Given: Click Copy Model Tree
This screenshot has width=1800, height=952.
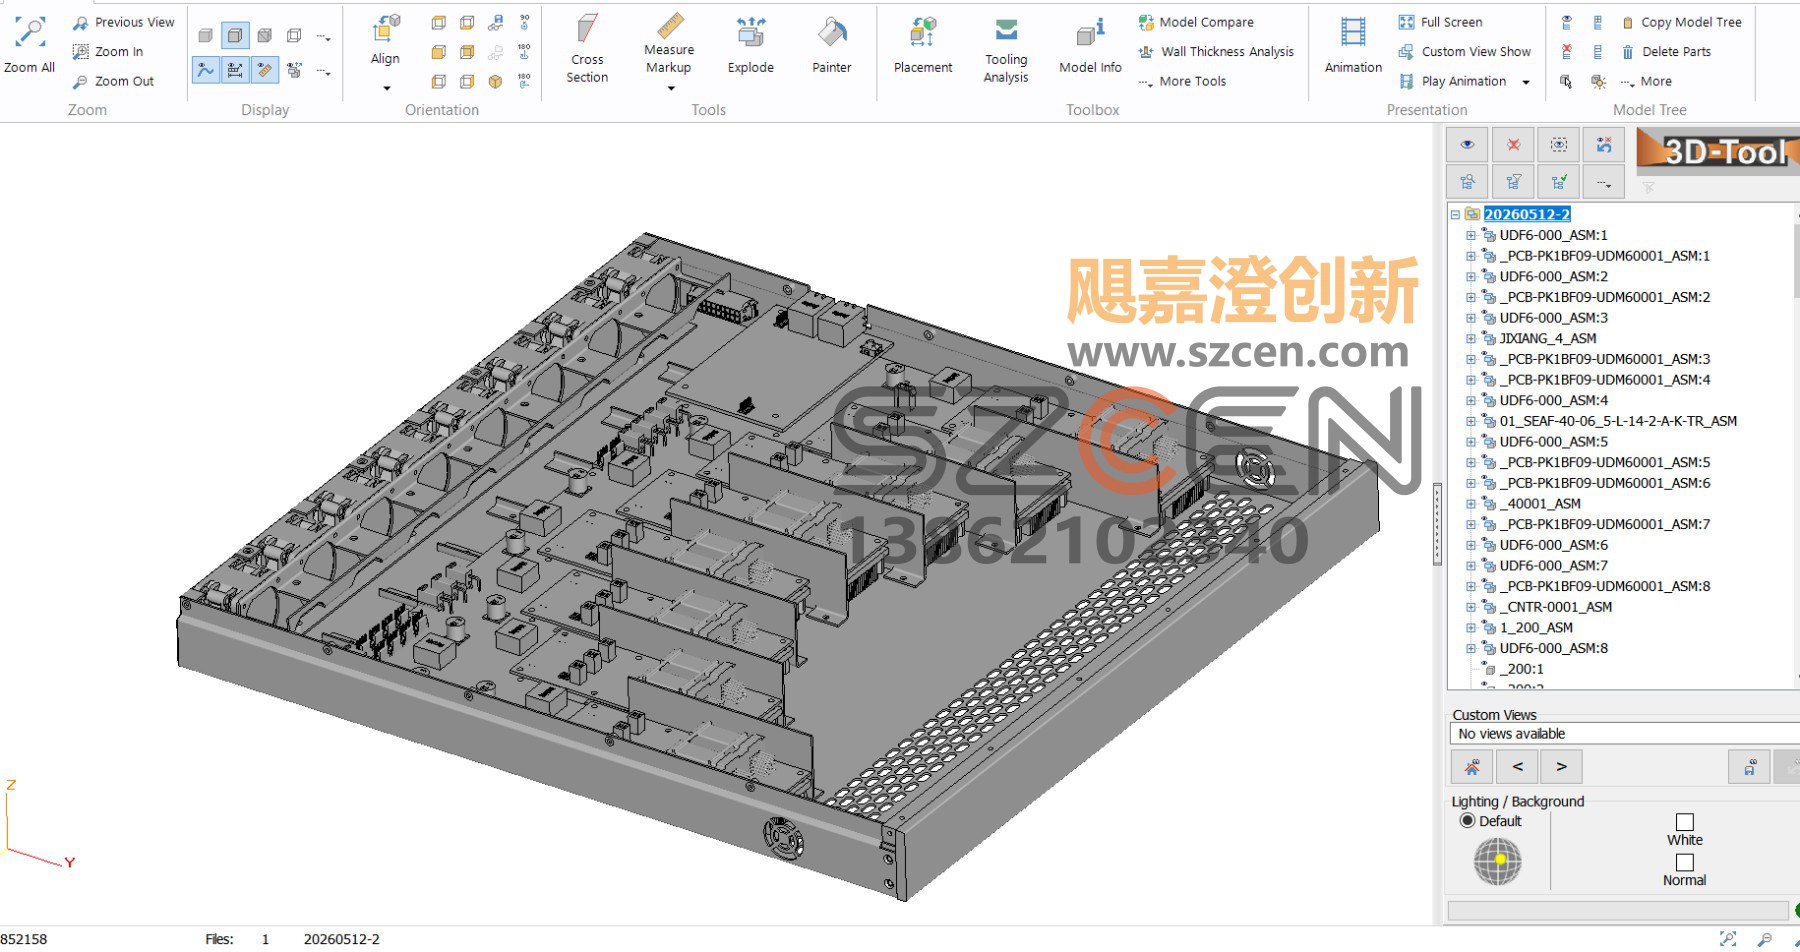Looking at the screenshot, I should tap(1682, 22).
